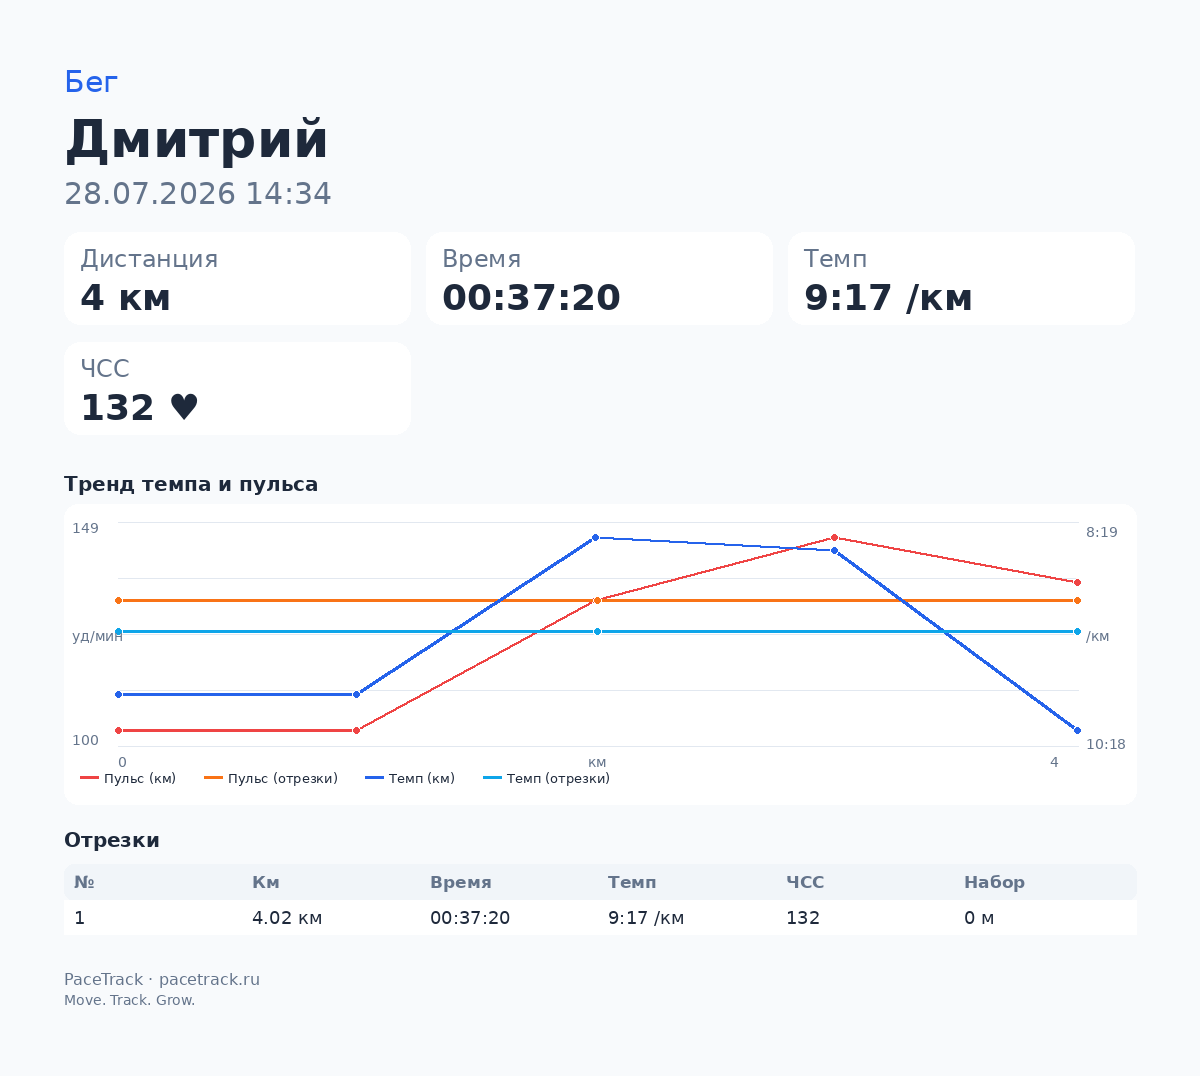This screenshot has height=1076, width=1200.
Task: Click the light blue Темп (отрезки) swatch
Action: (x=493, y=778)
